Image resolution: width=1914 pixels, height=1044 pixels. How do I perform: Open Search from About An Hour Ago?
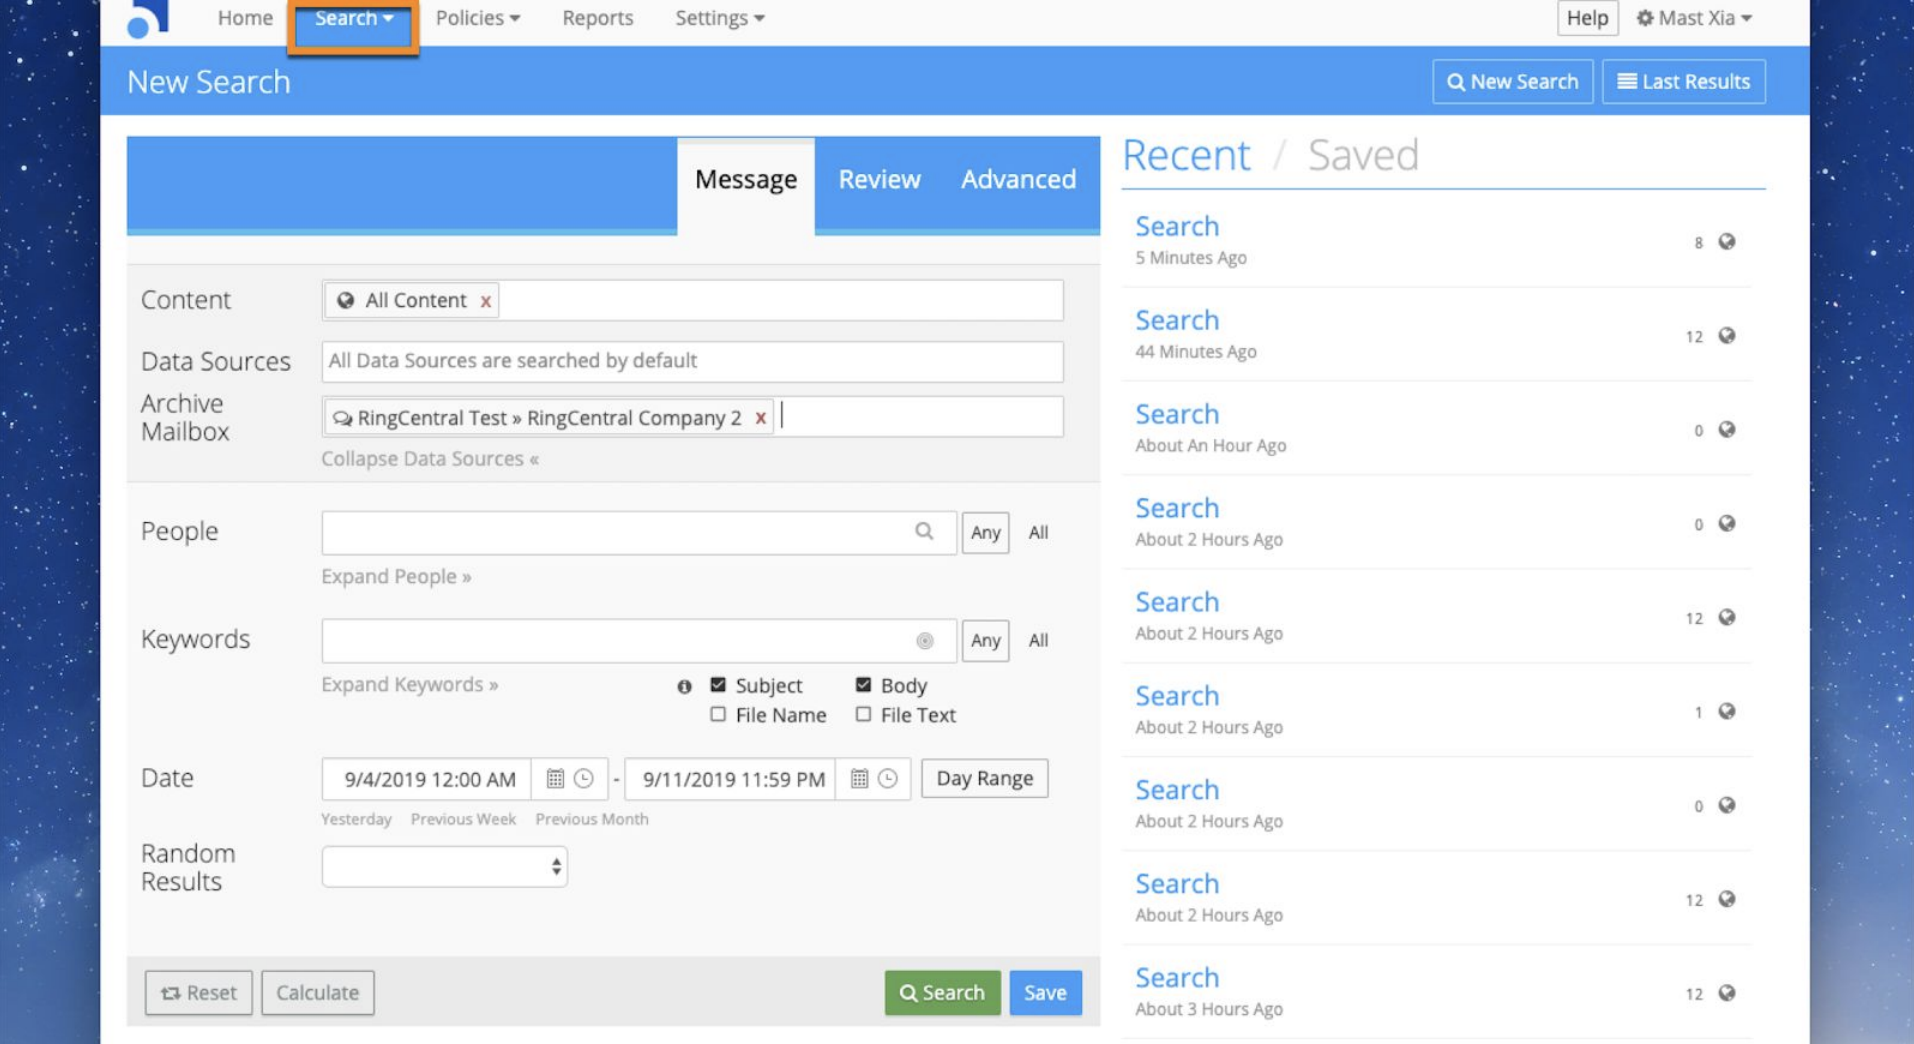pyautogui.click(x=1177, y=415)
